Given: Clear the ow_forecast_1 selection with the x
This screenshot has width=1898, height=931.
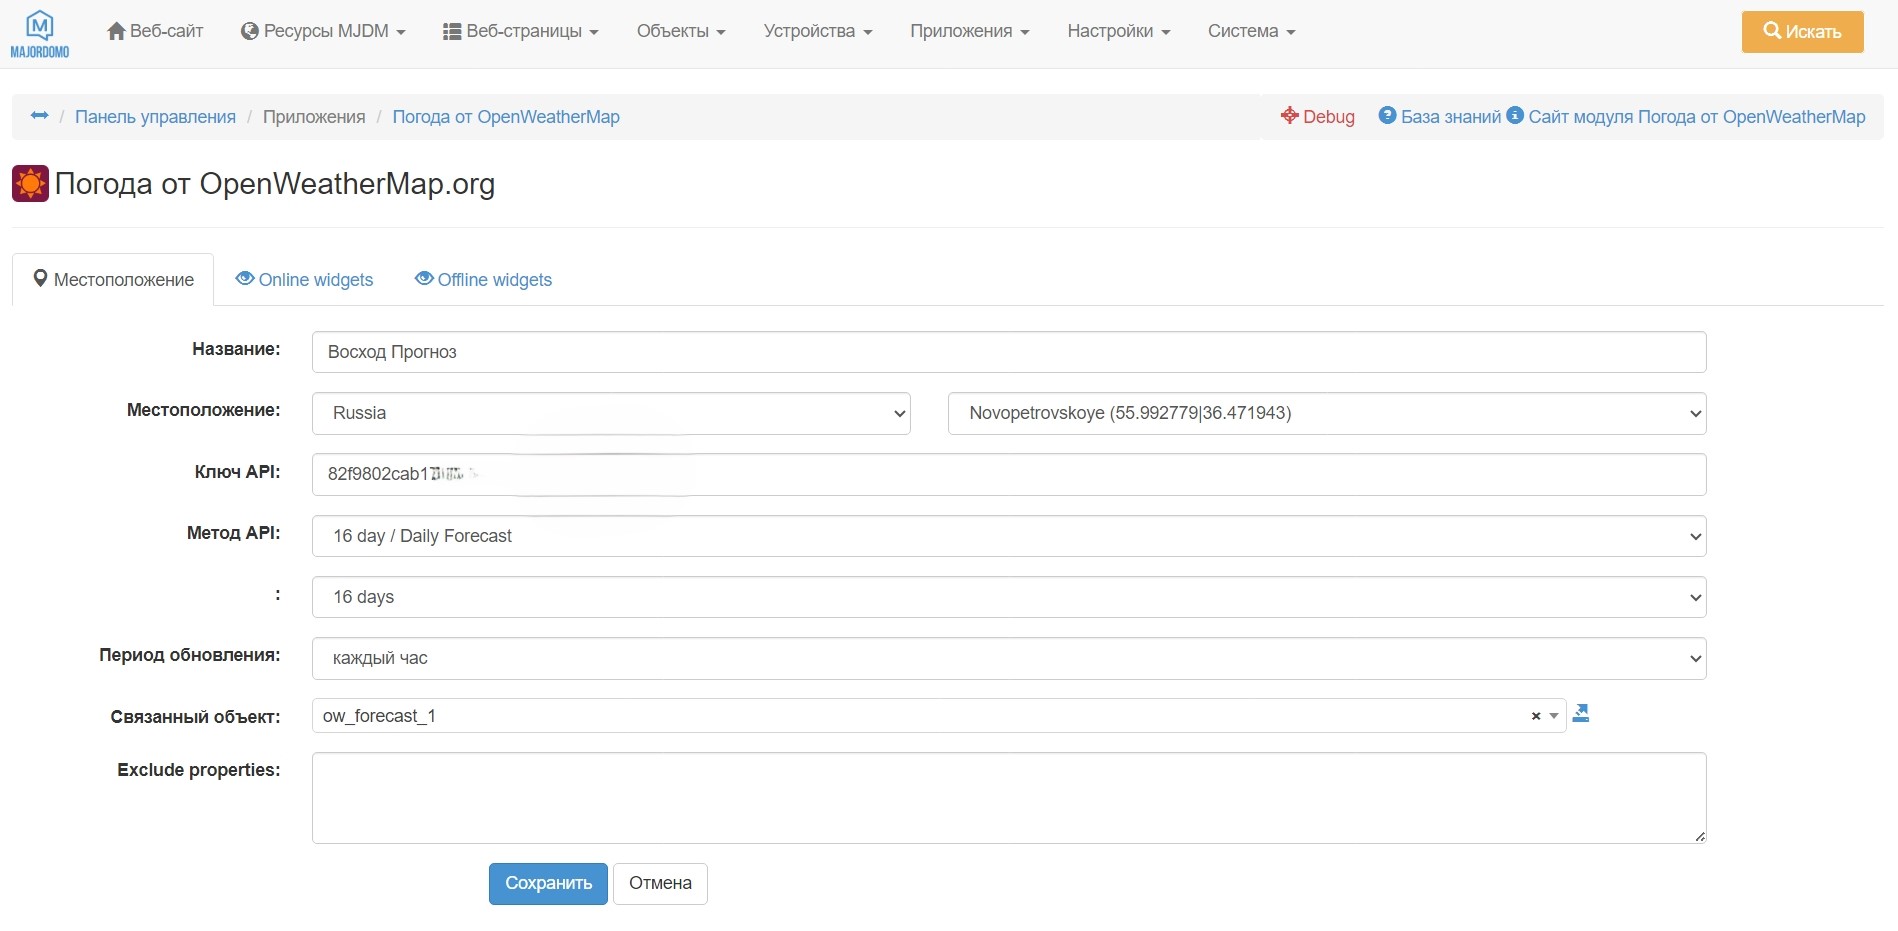Looking at the screenshot, I should [1535, 716].
